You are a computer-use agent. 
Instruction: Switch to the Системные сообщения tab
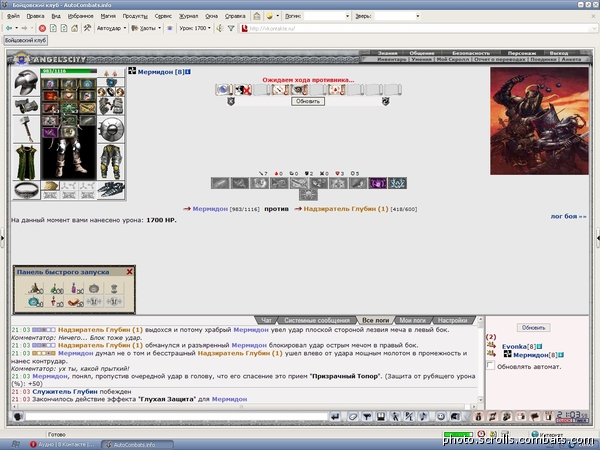[x=317, y=320]
